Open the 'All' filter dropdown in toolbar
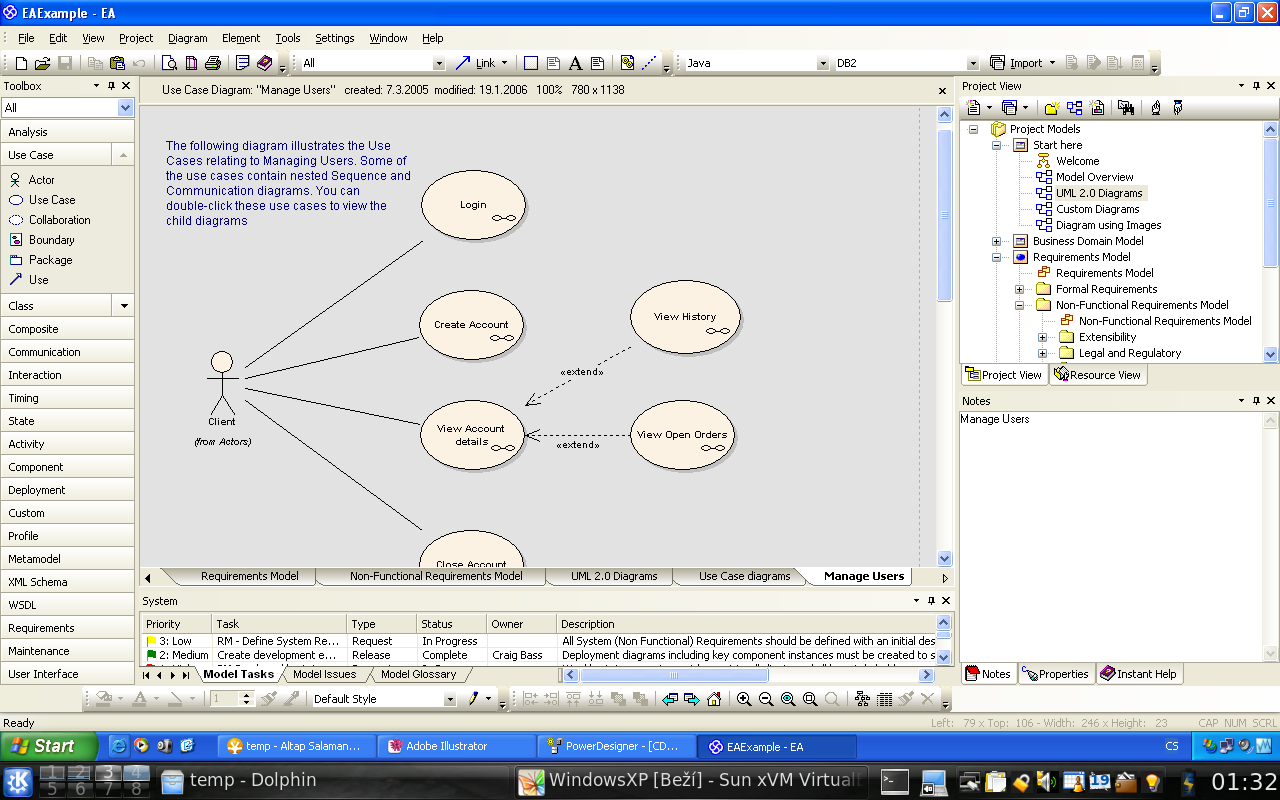The image size is (1280, 800). pos(438,63)
